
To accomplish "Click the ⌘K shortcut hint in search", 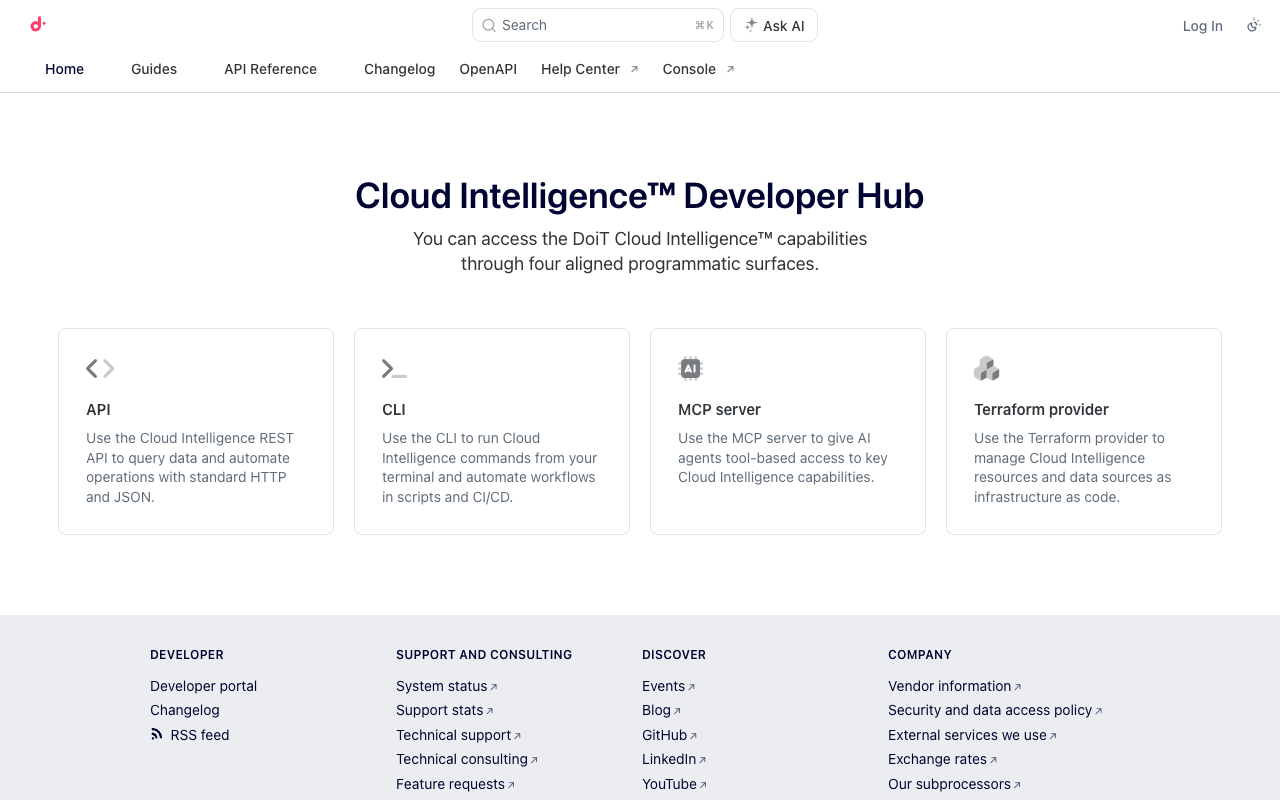I will (x=704, y=25).
